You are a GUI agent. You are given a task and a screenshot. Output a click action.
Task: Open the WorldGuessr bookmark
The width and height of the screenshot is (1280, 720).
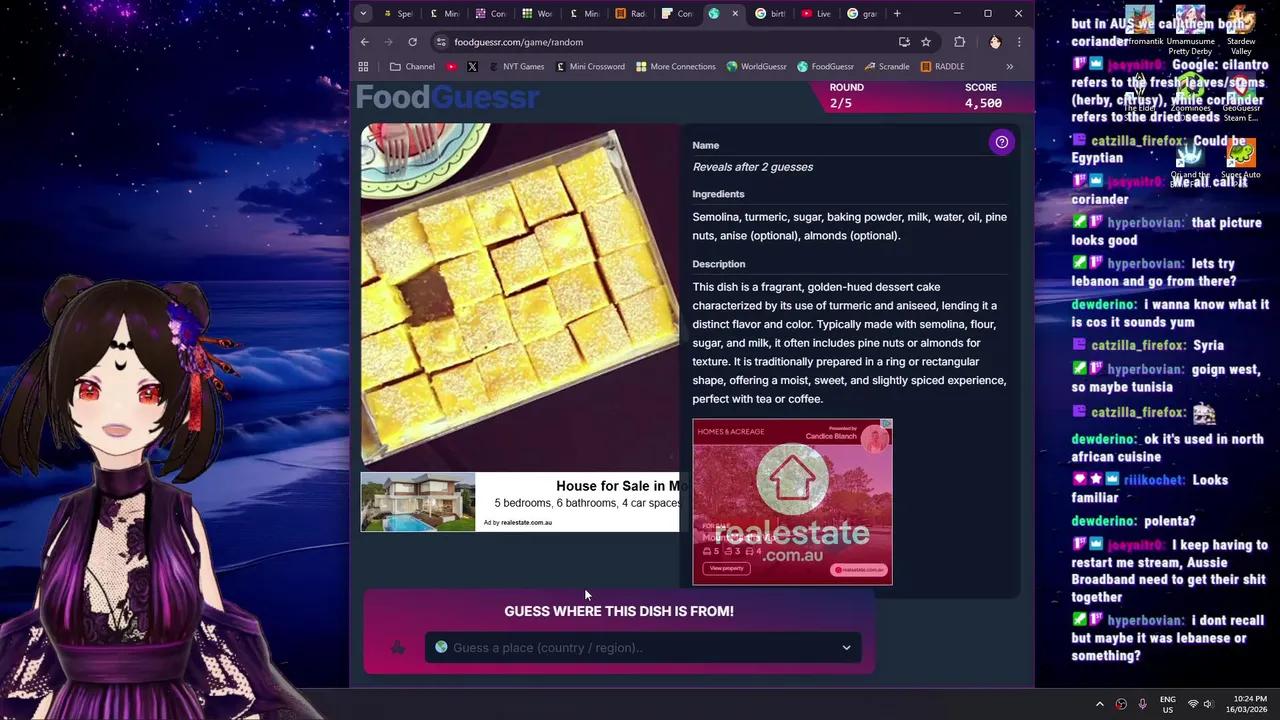(x=757, y=67)
